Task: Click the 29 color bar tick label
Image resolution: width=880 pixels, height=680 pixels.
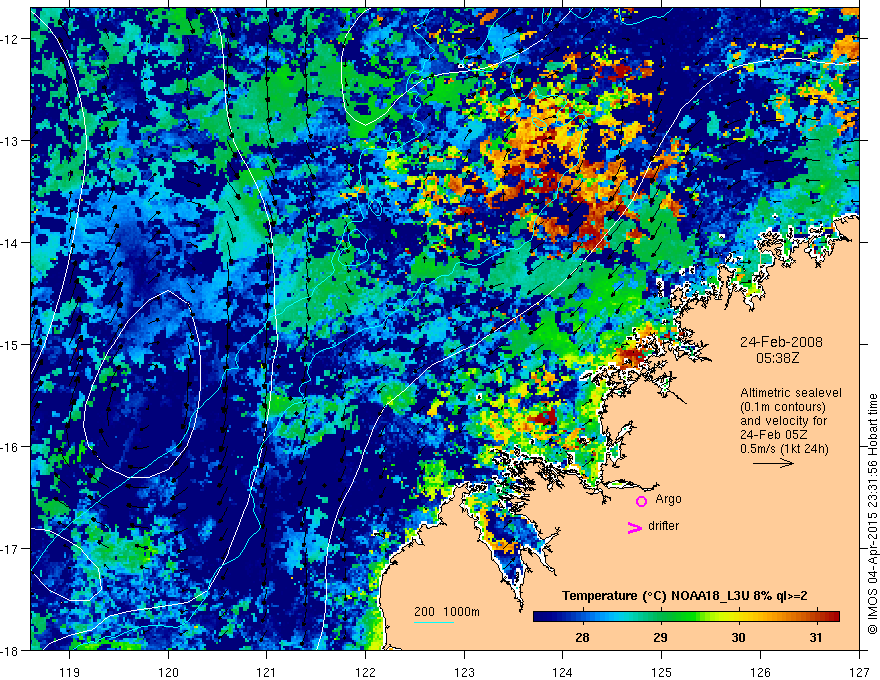Action: tap(661, 637)
